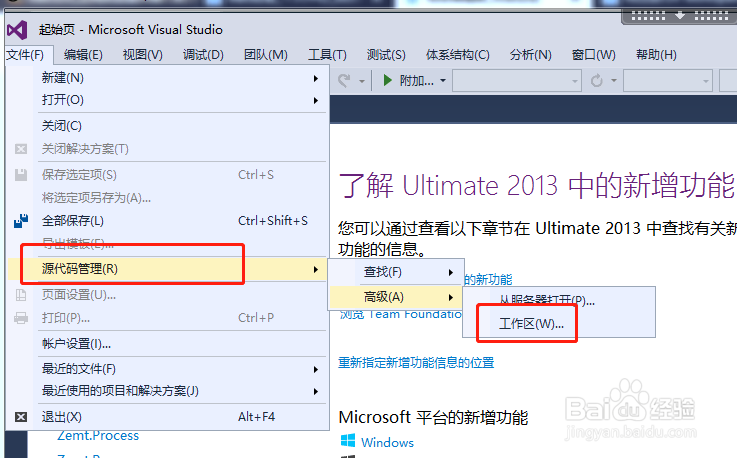Open the Tools (工具) menu
The height and width of the screenshot is (458, 737).
point(327,55)
